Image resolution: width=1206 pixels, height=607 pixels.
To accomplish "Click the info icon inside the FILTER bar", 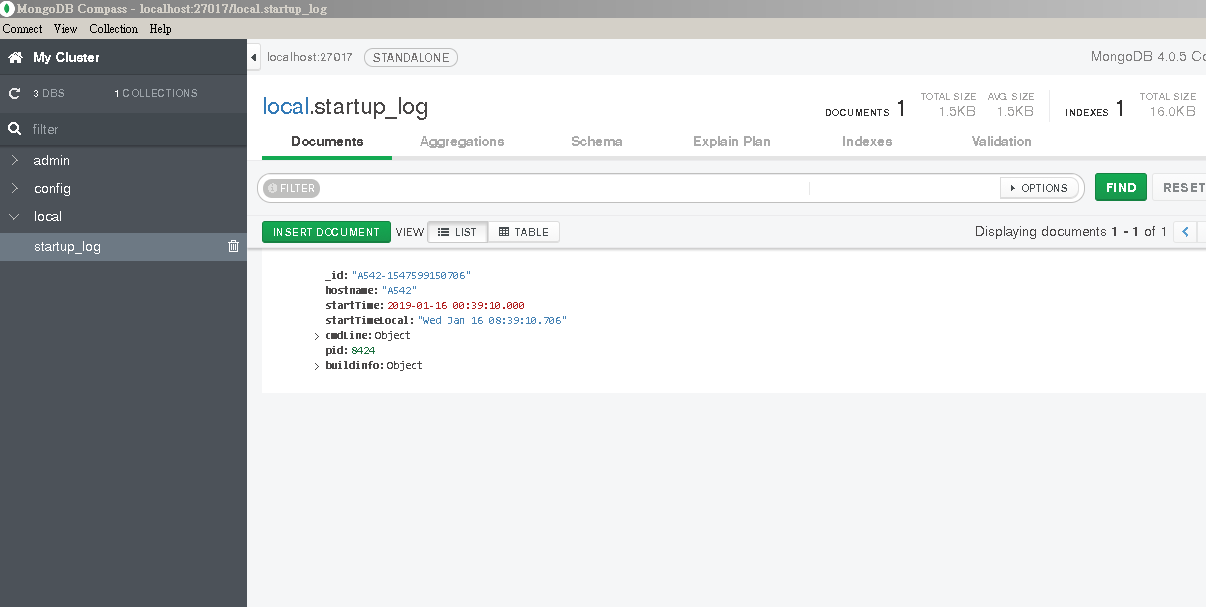I will point(272,188).
